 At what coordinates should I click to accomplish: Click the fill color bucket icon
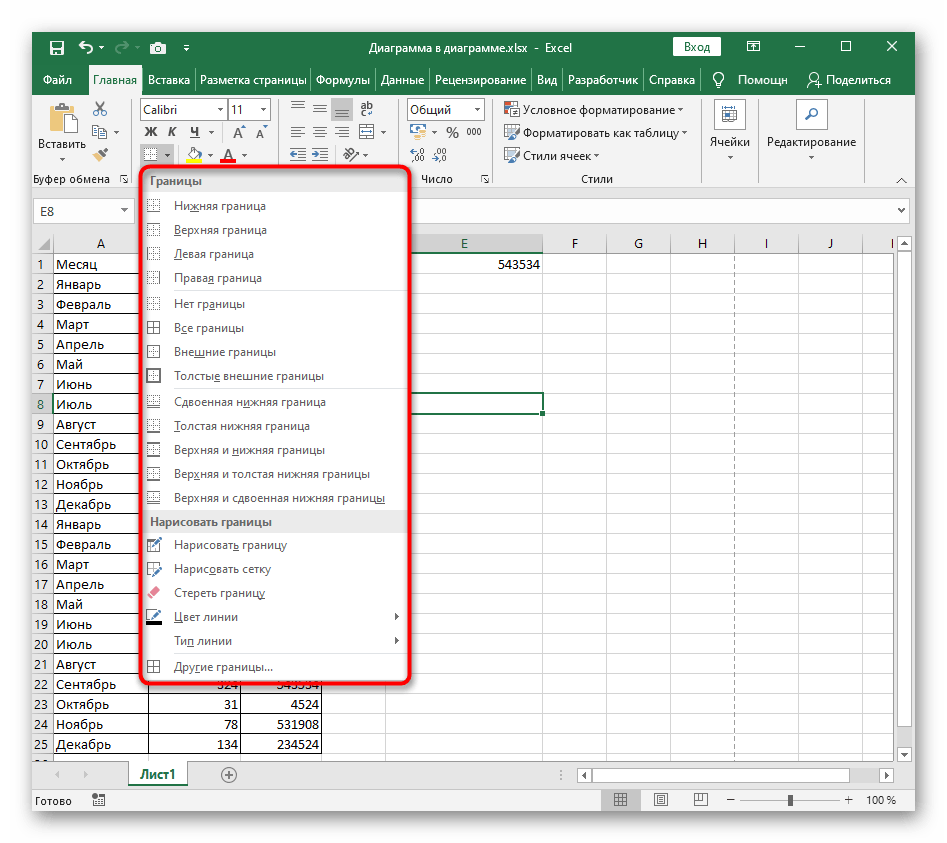point(194,154)
